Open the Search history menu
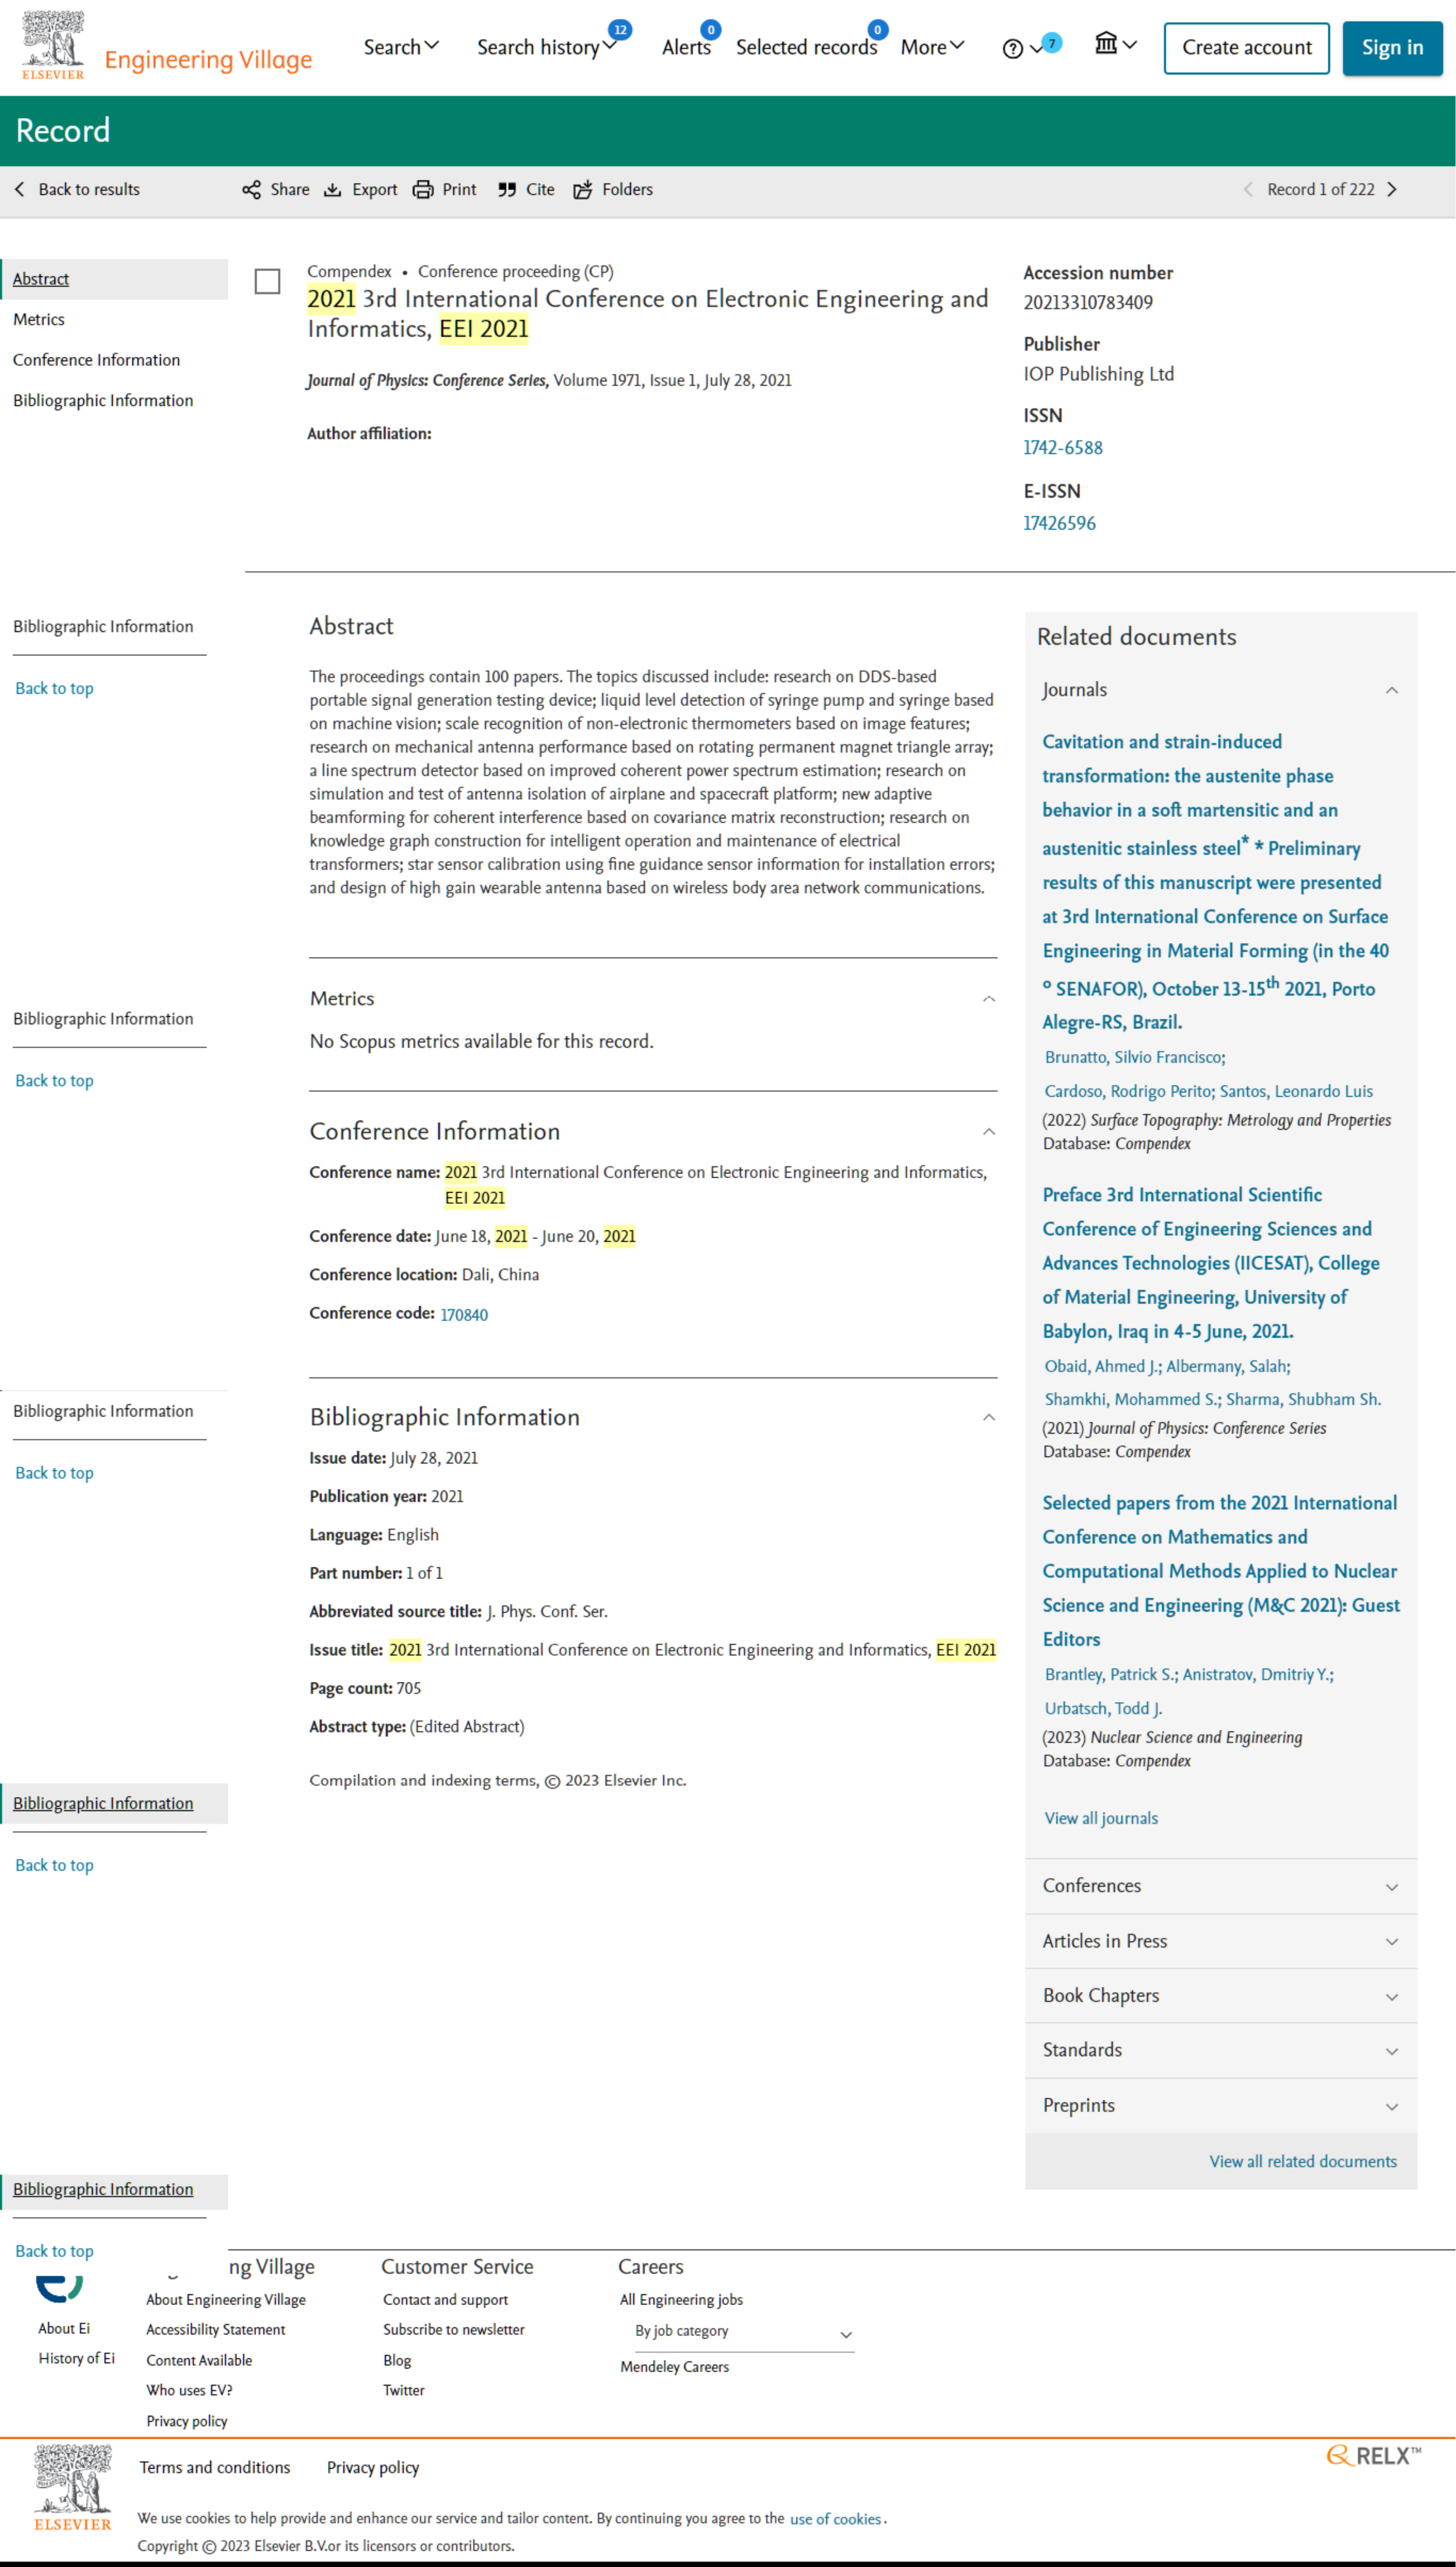1456x2567 pixels. [546, 47]
